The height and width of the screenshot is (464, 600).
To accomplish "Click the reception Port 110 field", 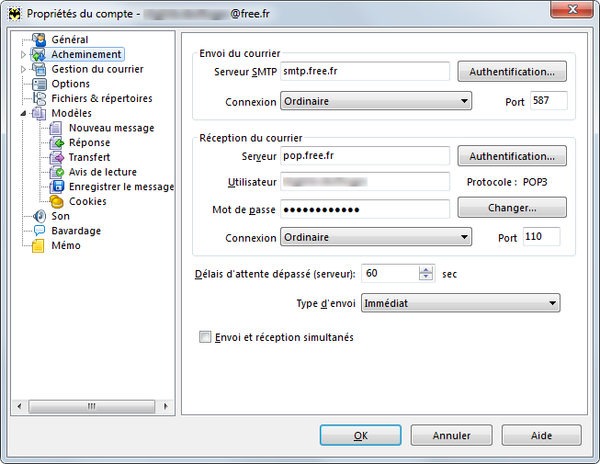I will (x=541, y=236).
